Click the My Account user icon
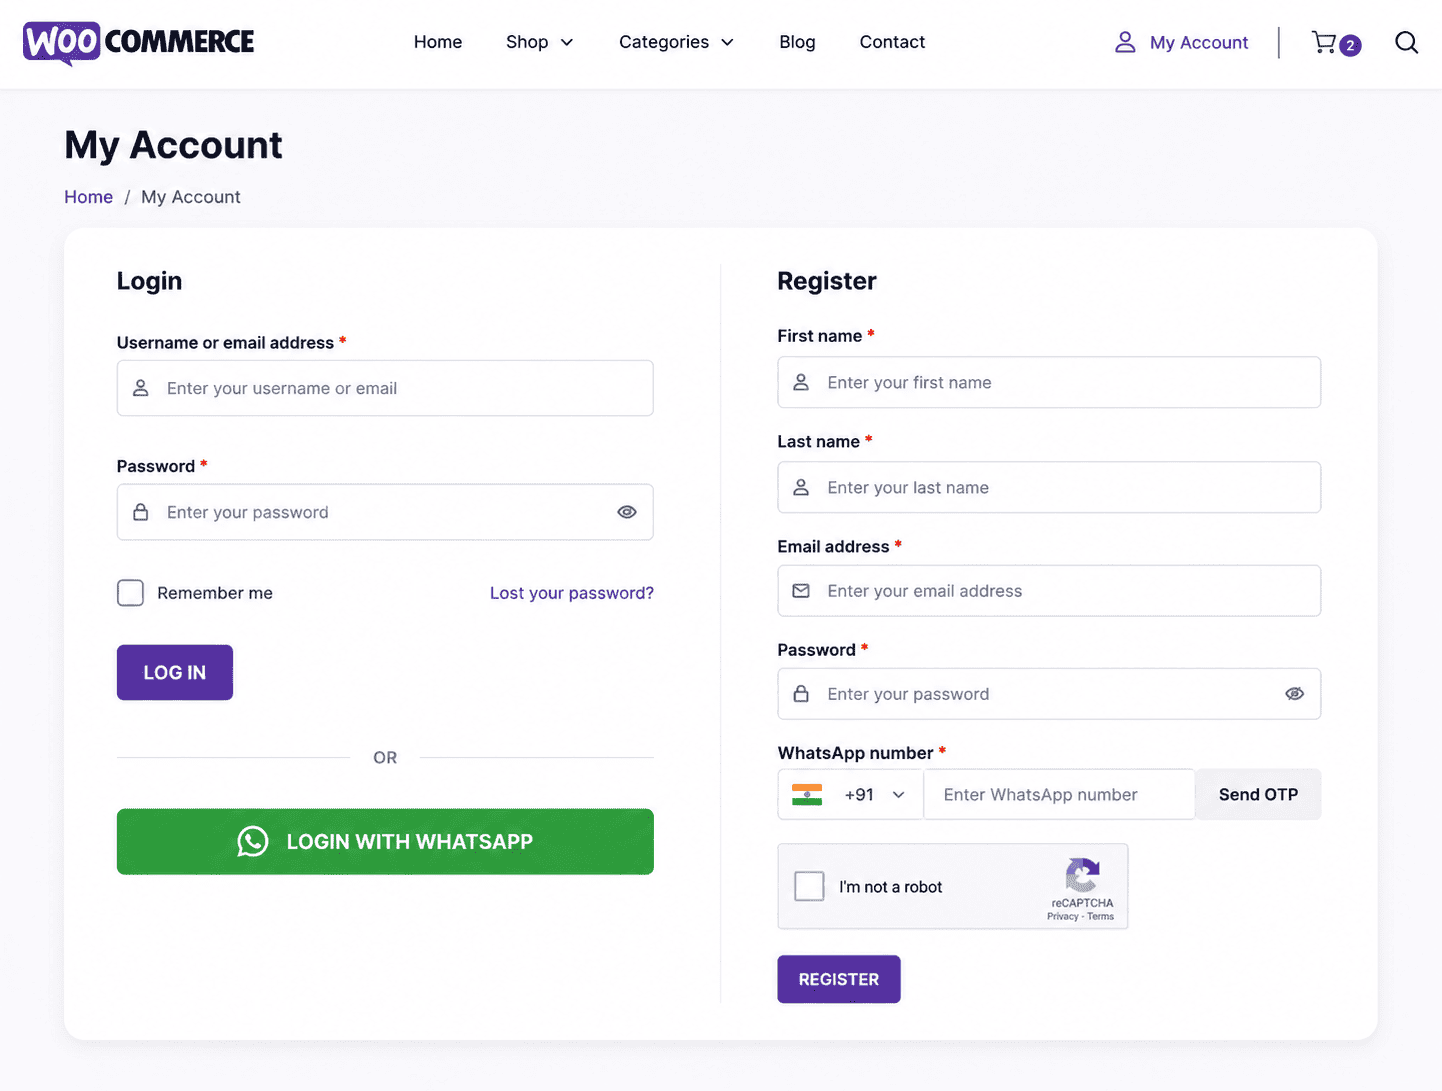The width and height of the screenshot is (1442, 1091). point(1125,42)
